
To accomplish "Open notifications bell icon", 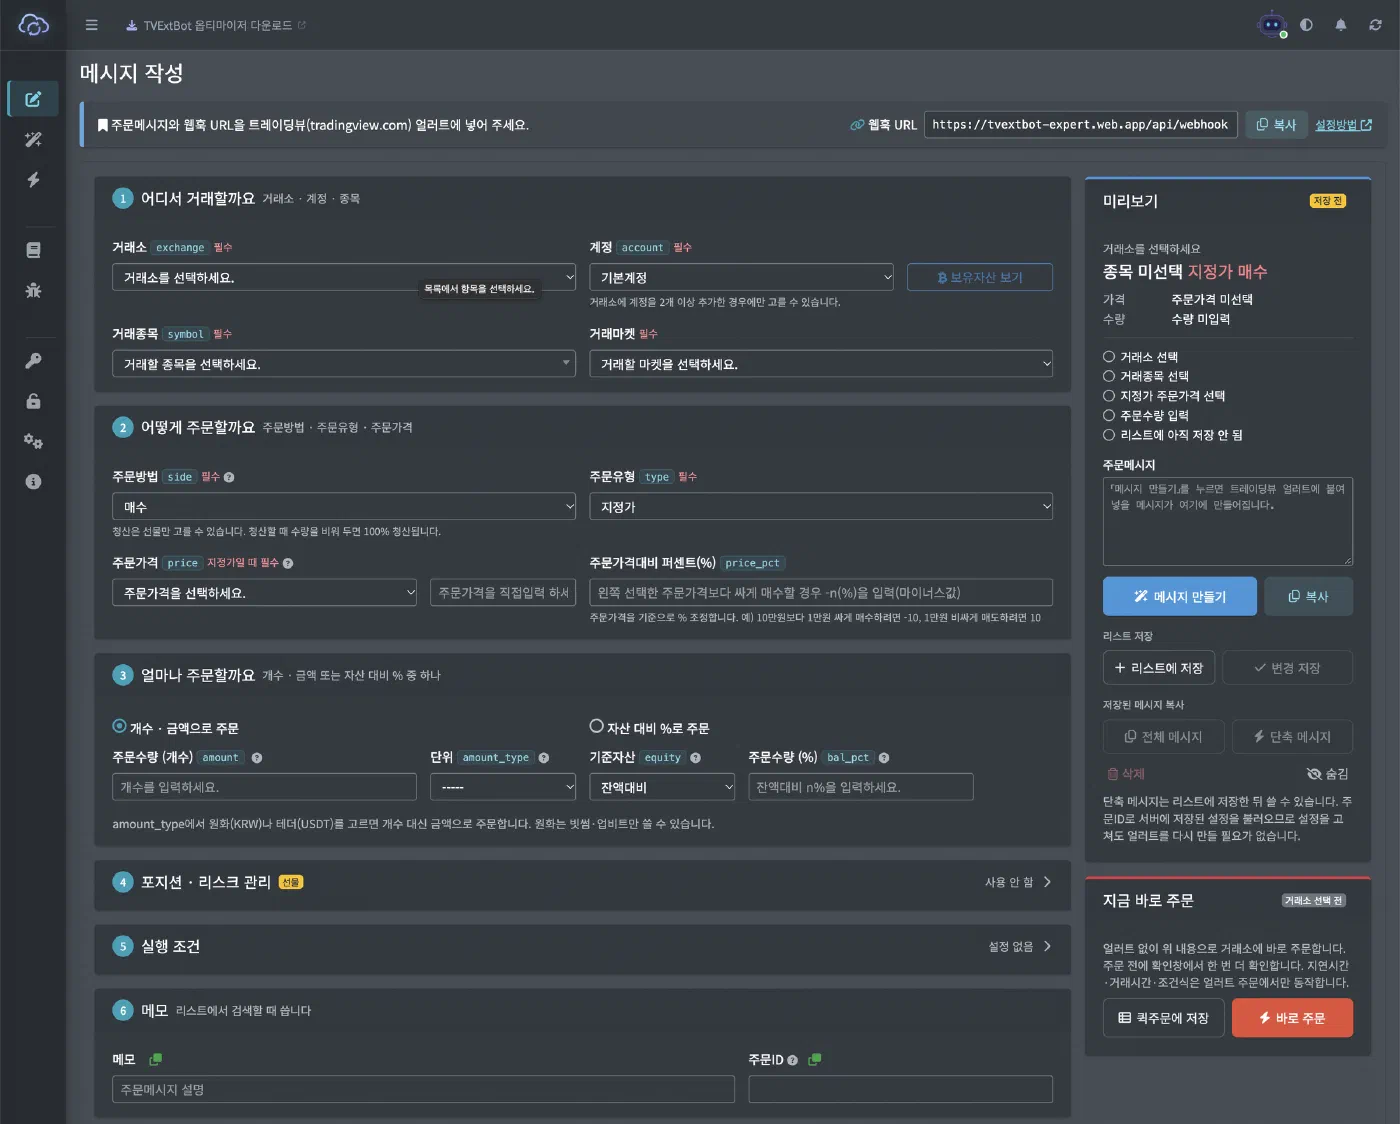I will pyautogui.click(x=1340, y=25).
